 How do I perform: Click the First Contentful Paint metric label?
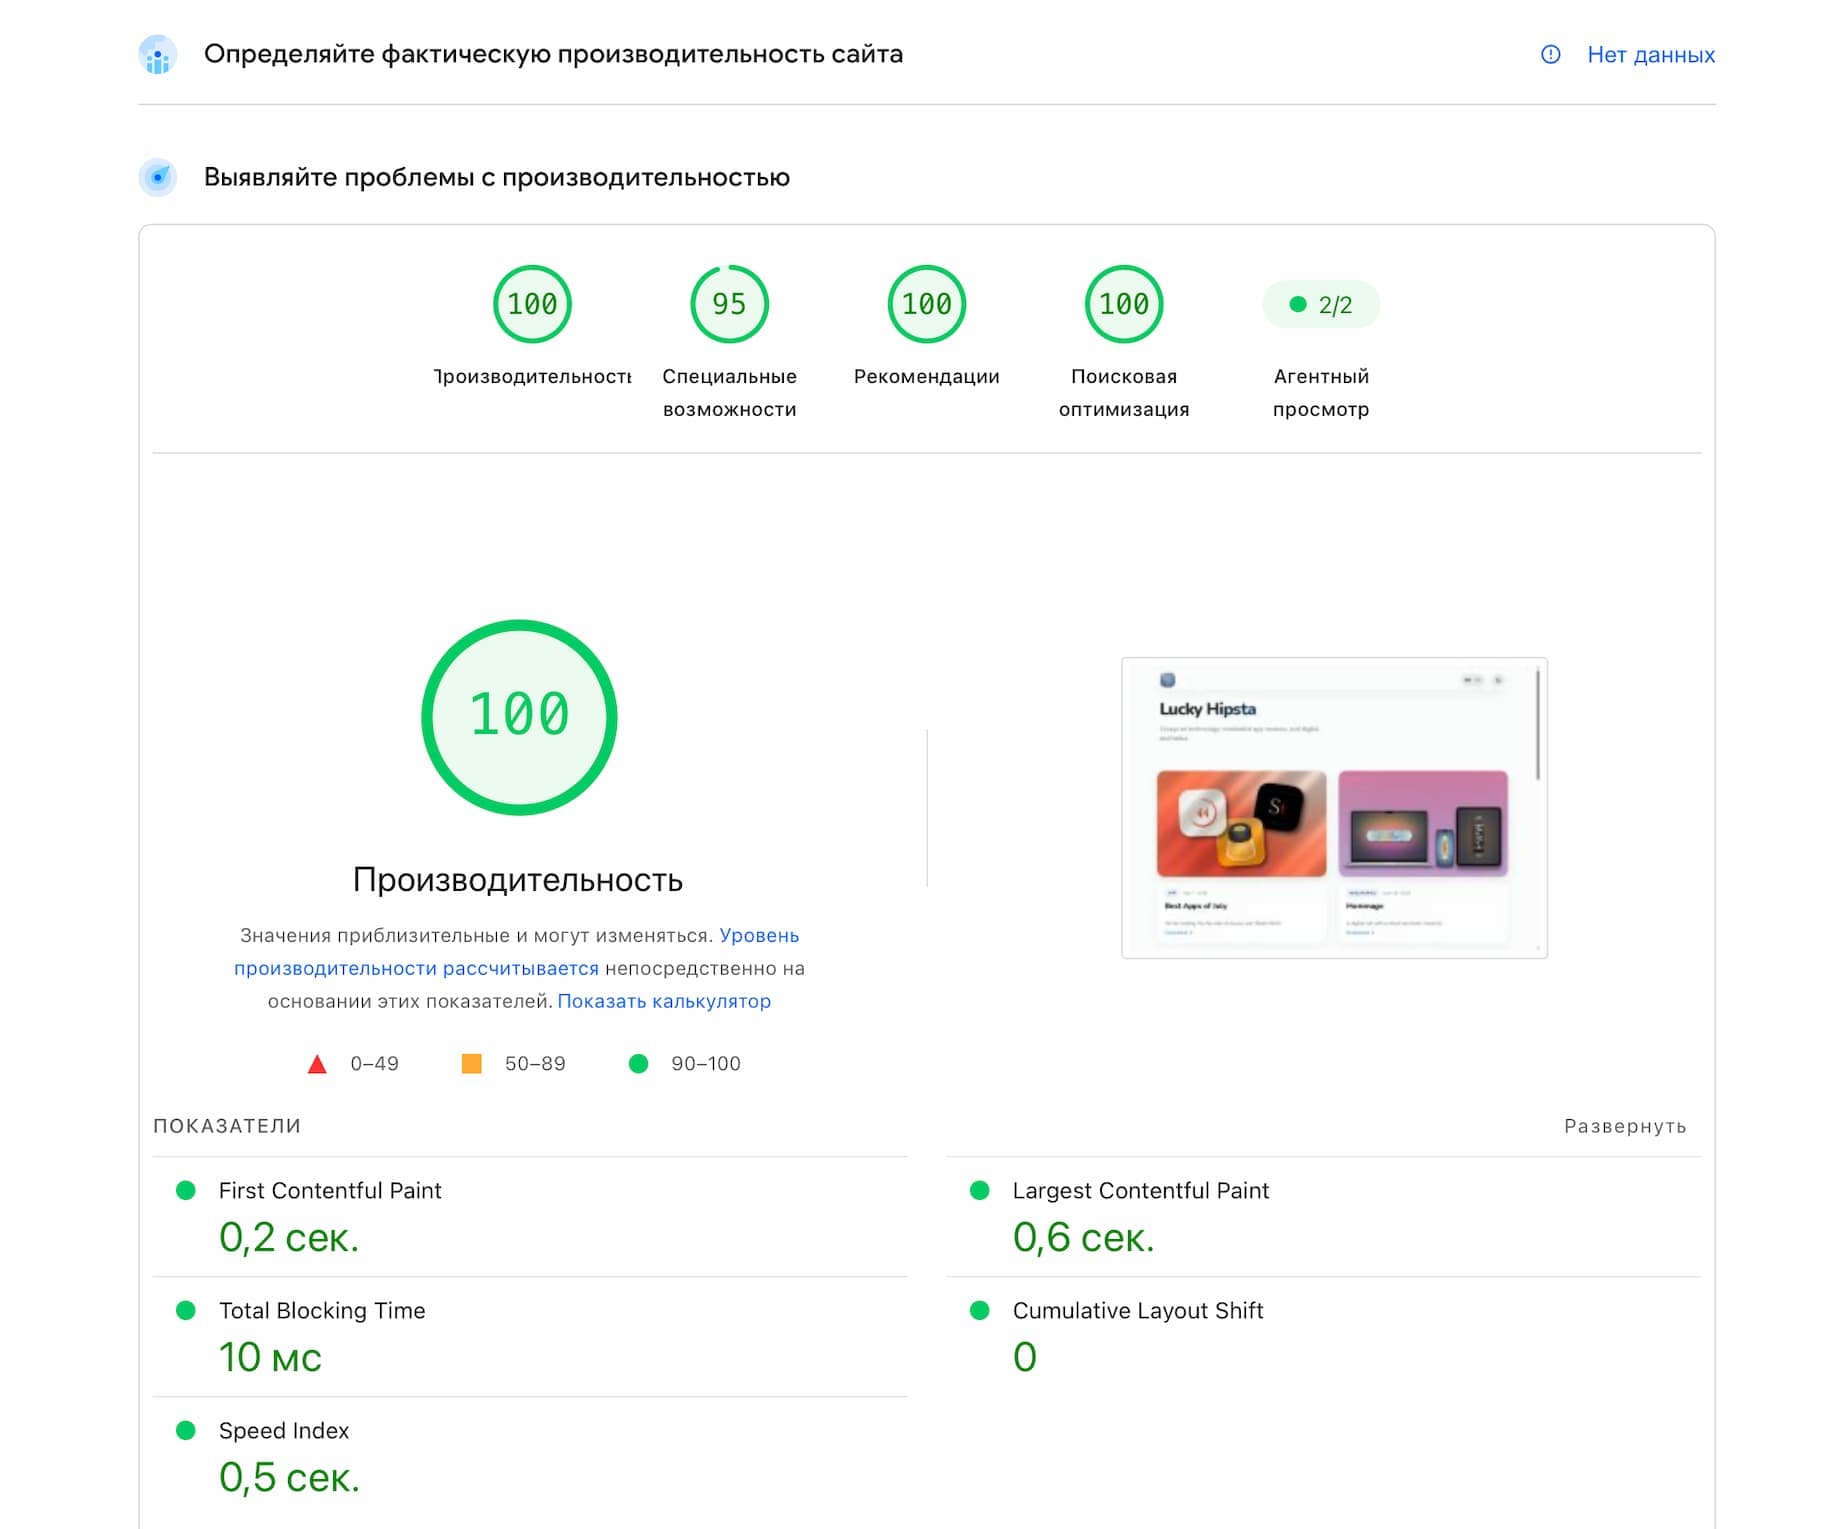(330, 1190)
